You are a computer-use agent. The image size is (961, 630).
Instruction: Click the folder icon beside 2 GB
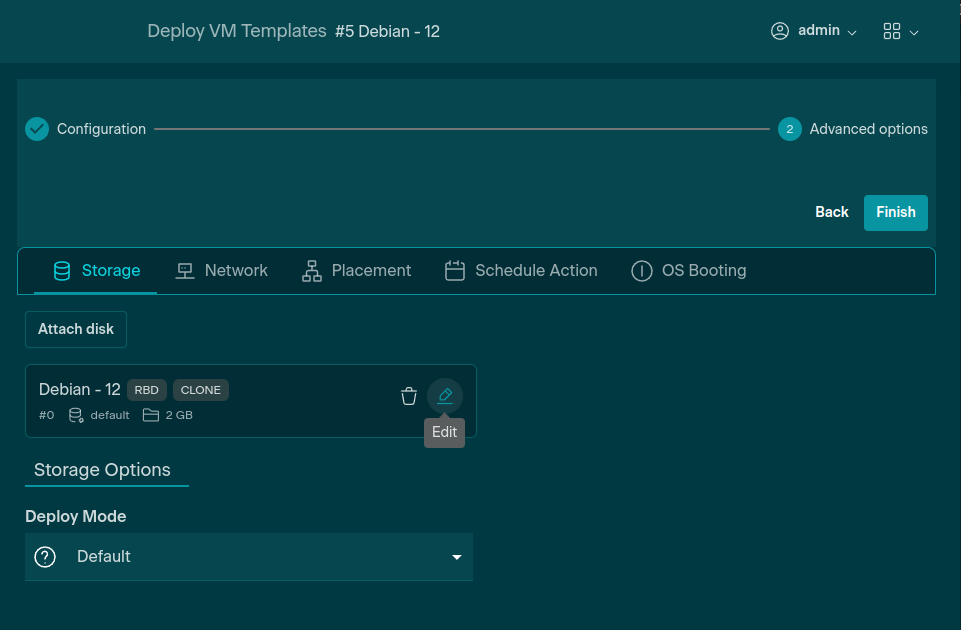coord(151,416)
